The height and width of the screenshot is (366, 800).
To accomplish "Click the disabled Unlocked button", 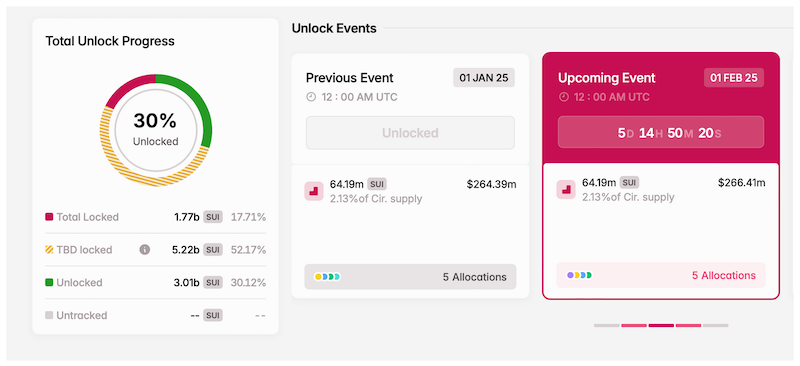I will pyautogui.click(x=410, y=133).
